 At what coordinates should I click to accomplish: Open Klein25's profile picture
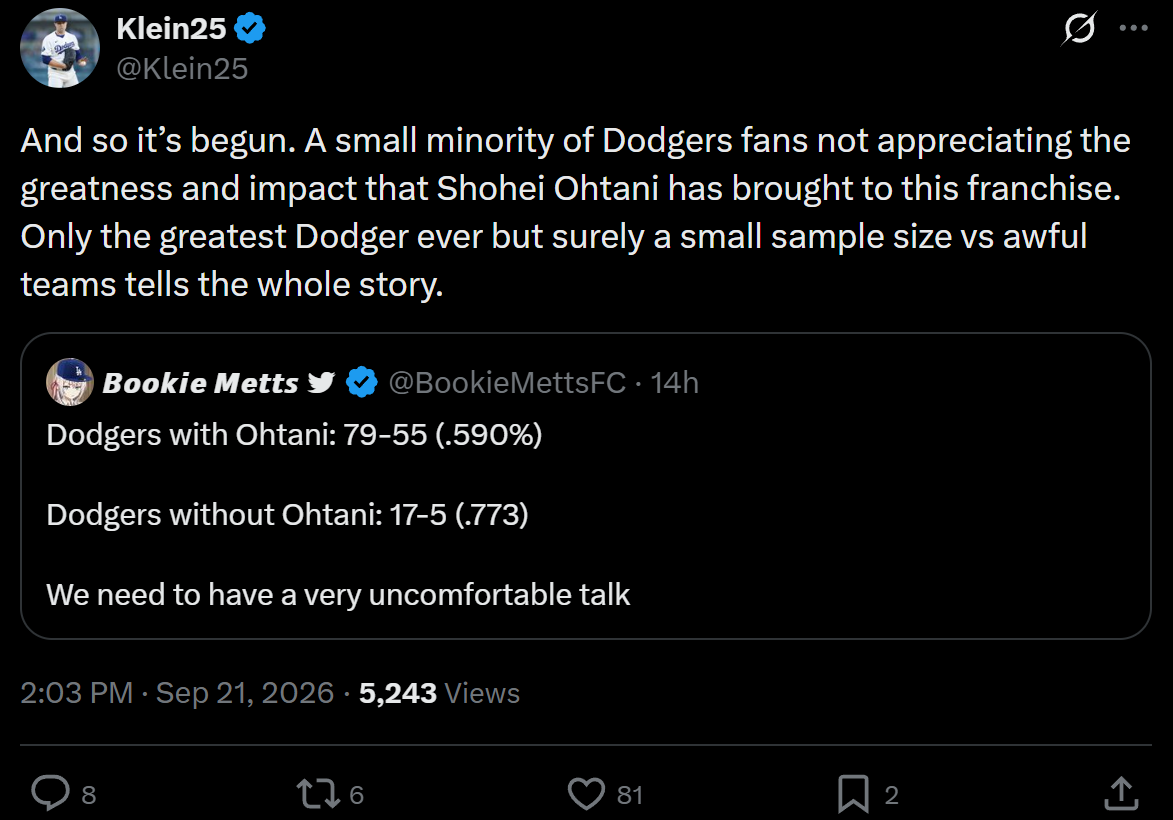60,48
